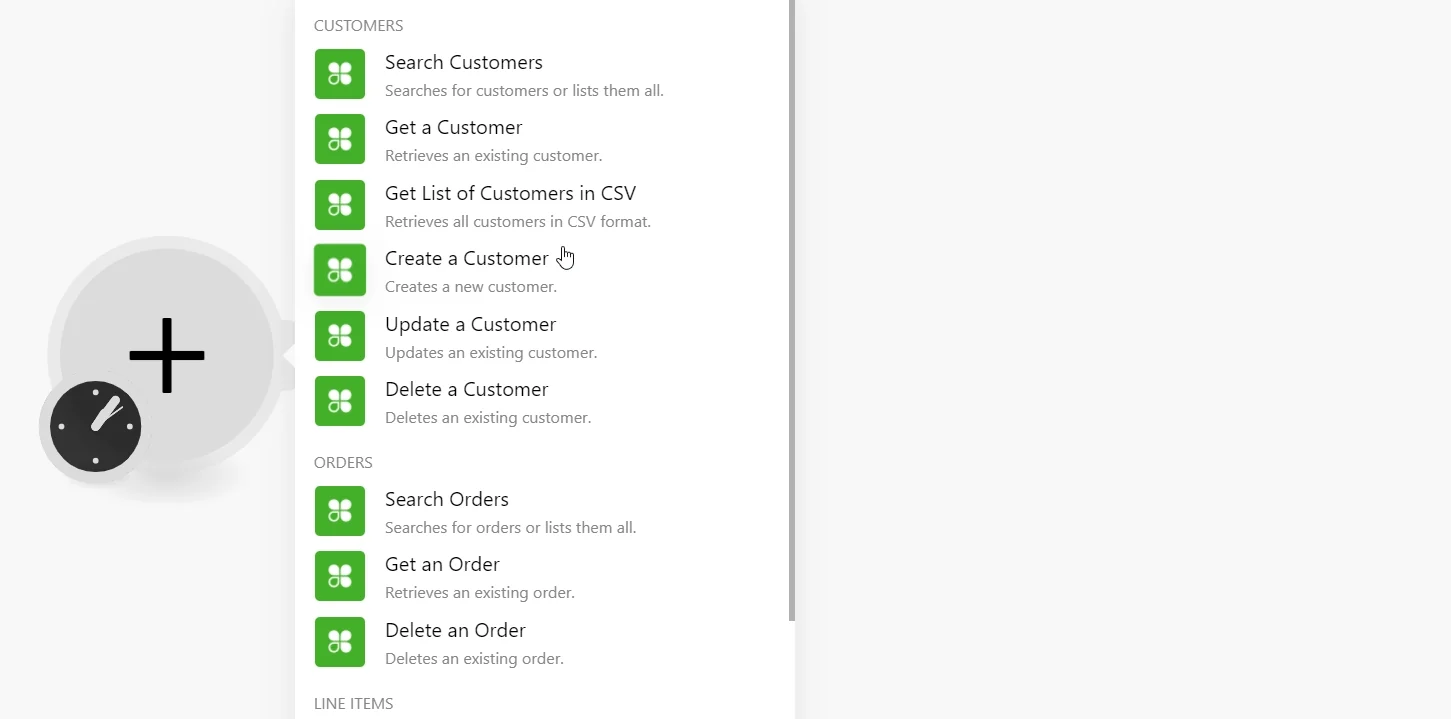
Task: Select the Search Customers title
Action: pyautogui.click(x=464, y=62)
